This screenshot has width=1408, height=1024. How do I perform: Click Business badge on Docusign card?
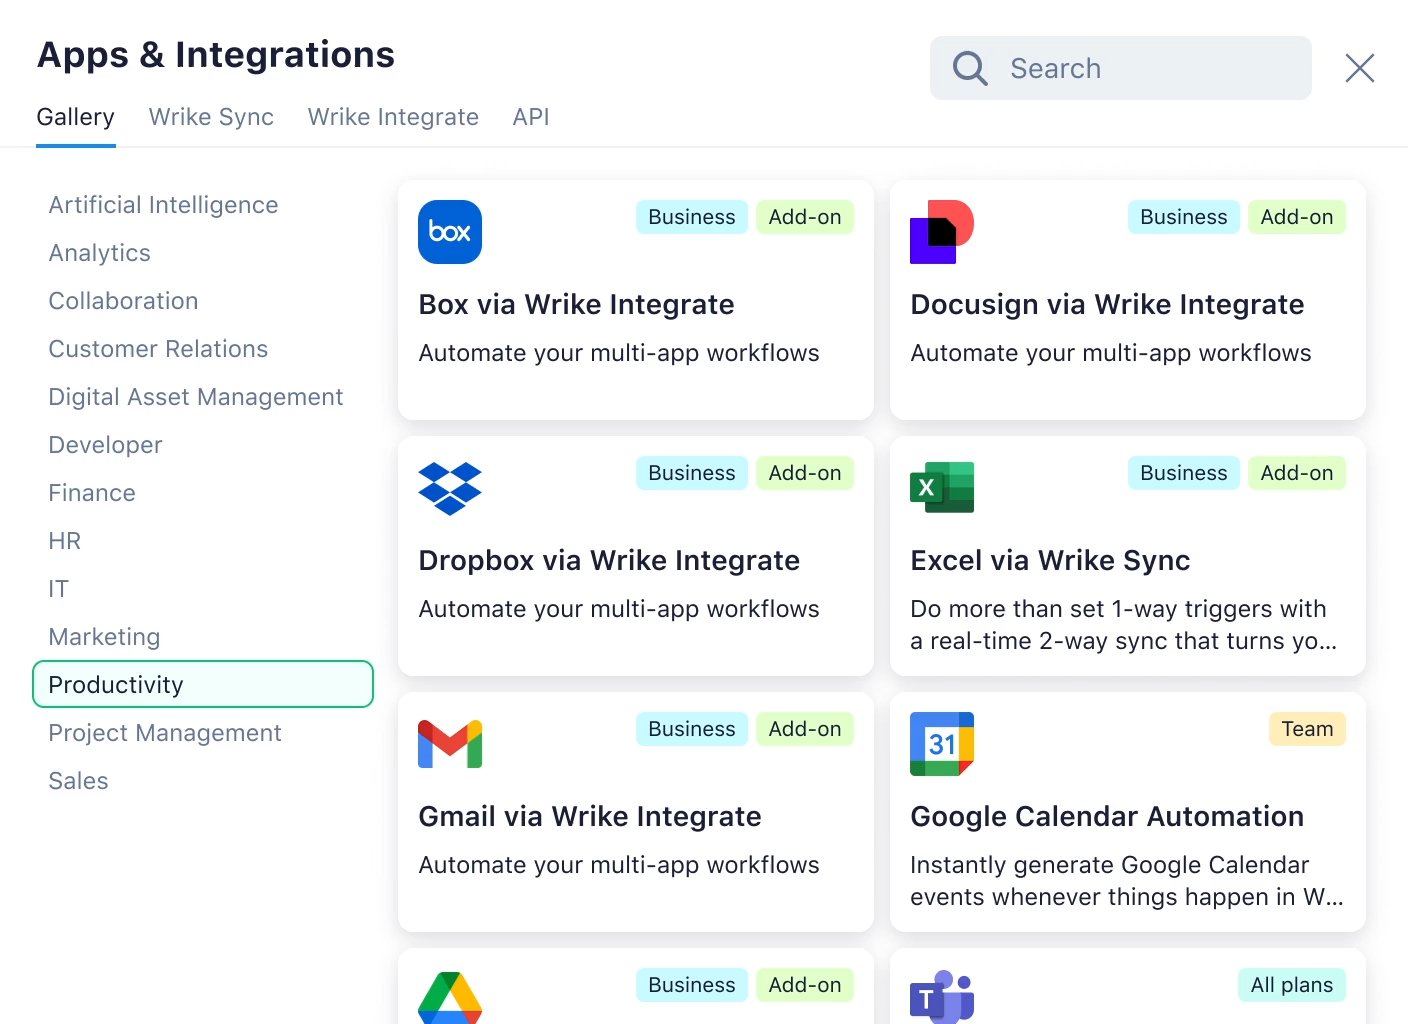1184,217
